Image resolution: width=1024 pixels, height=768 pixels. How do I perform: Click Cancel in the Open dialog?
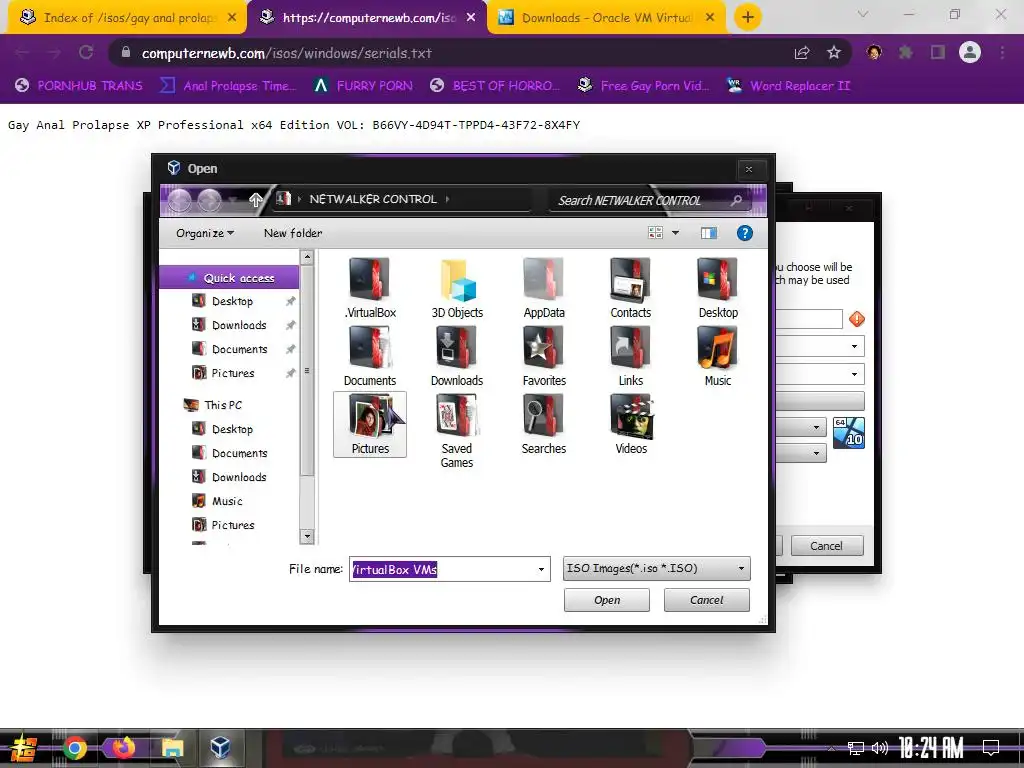pyautogui.click(x=707, y=600)
